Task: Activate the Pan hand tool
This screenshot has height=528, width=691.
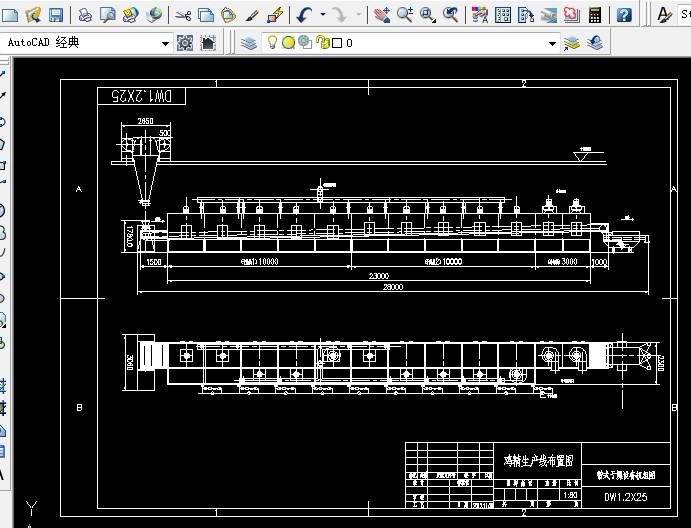Action: point(382,15)
